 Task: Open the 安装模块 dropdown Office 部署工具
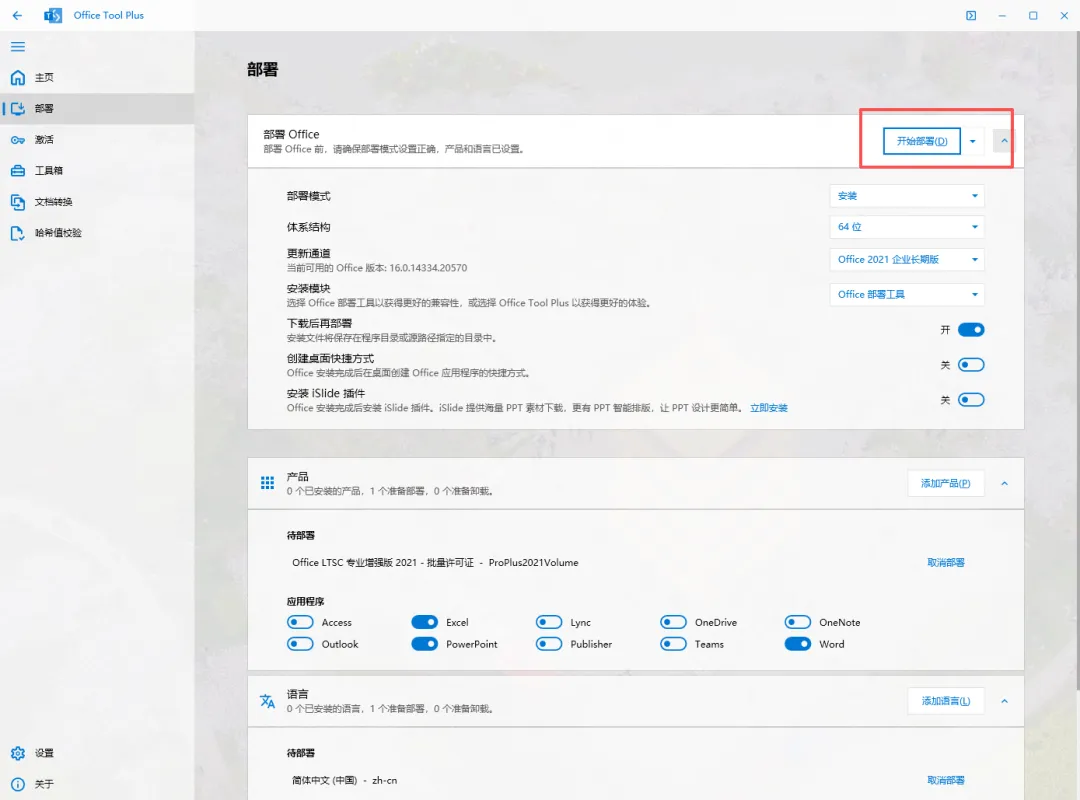[x=907, y=295]
